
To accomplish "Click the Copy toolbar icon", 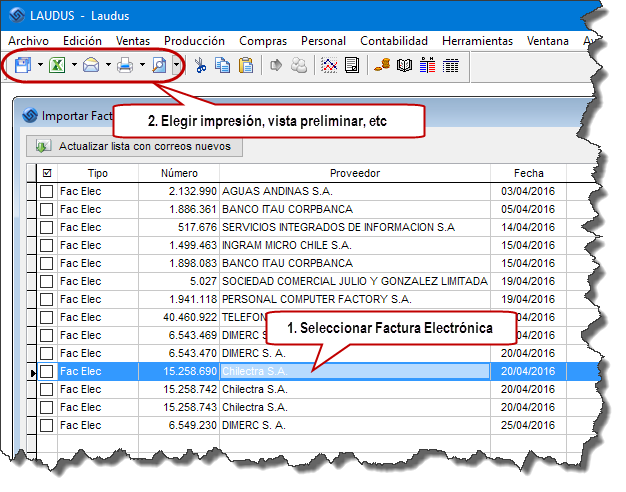I will [222, 65].
